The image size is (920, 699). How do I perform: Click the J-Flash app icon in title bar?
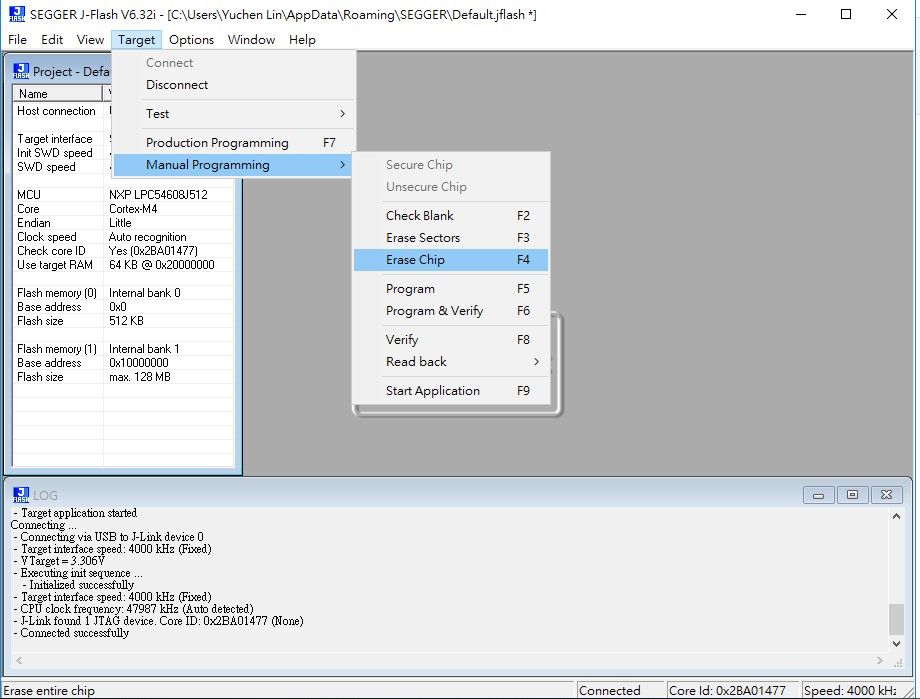(x=17, y=14)
